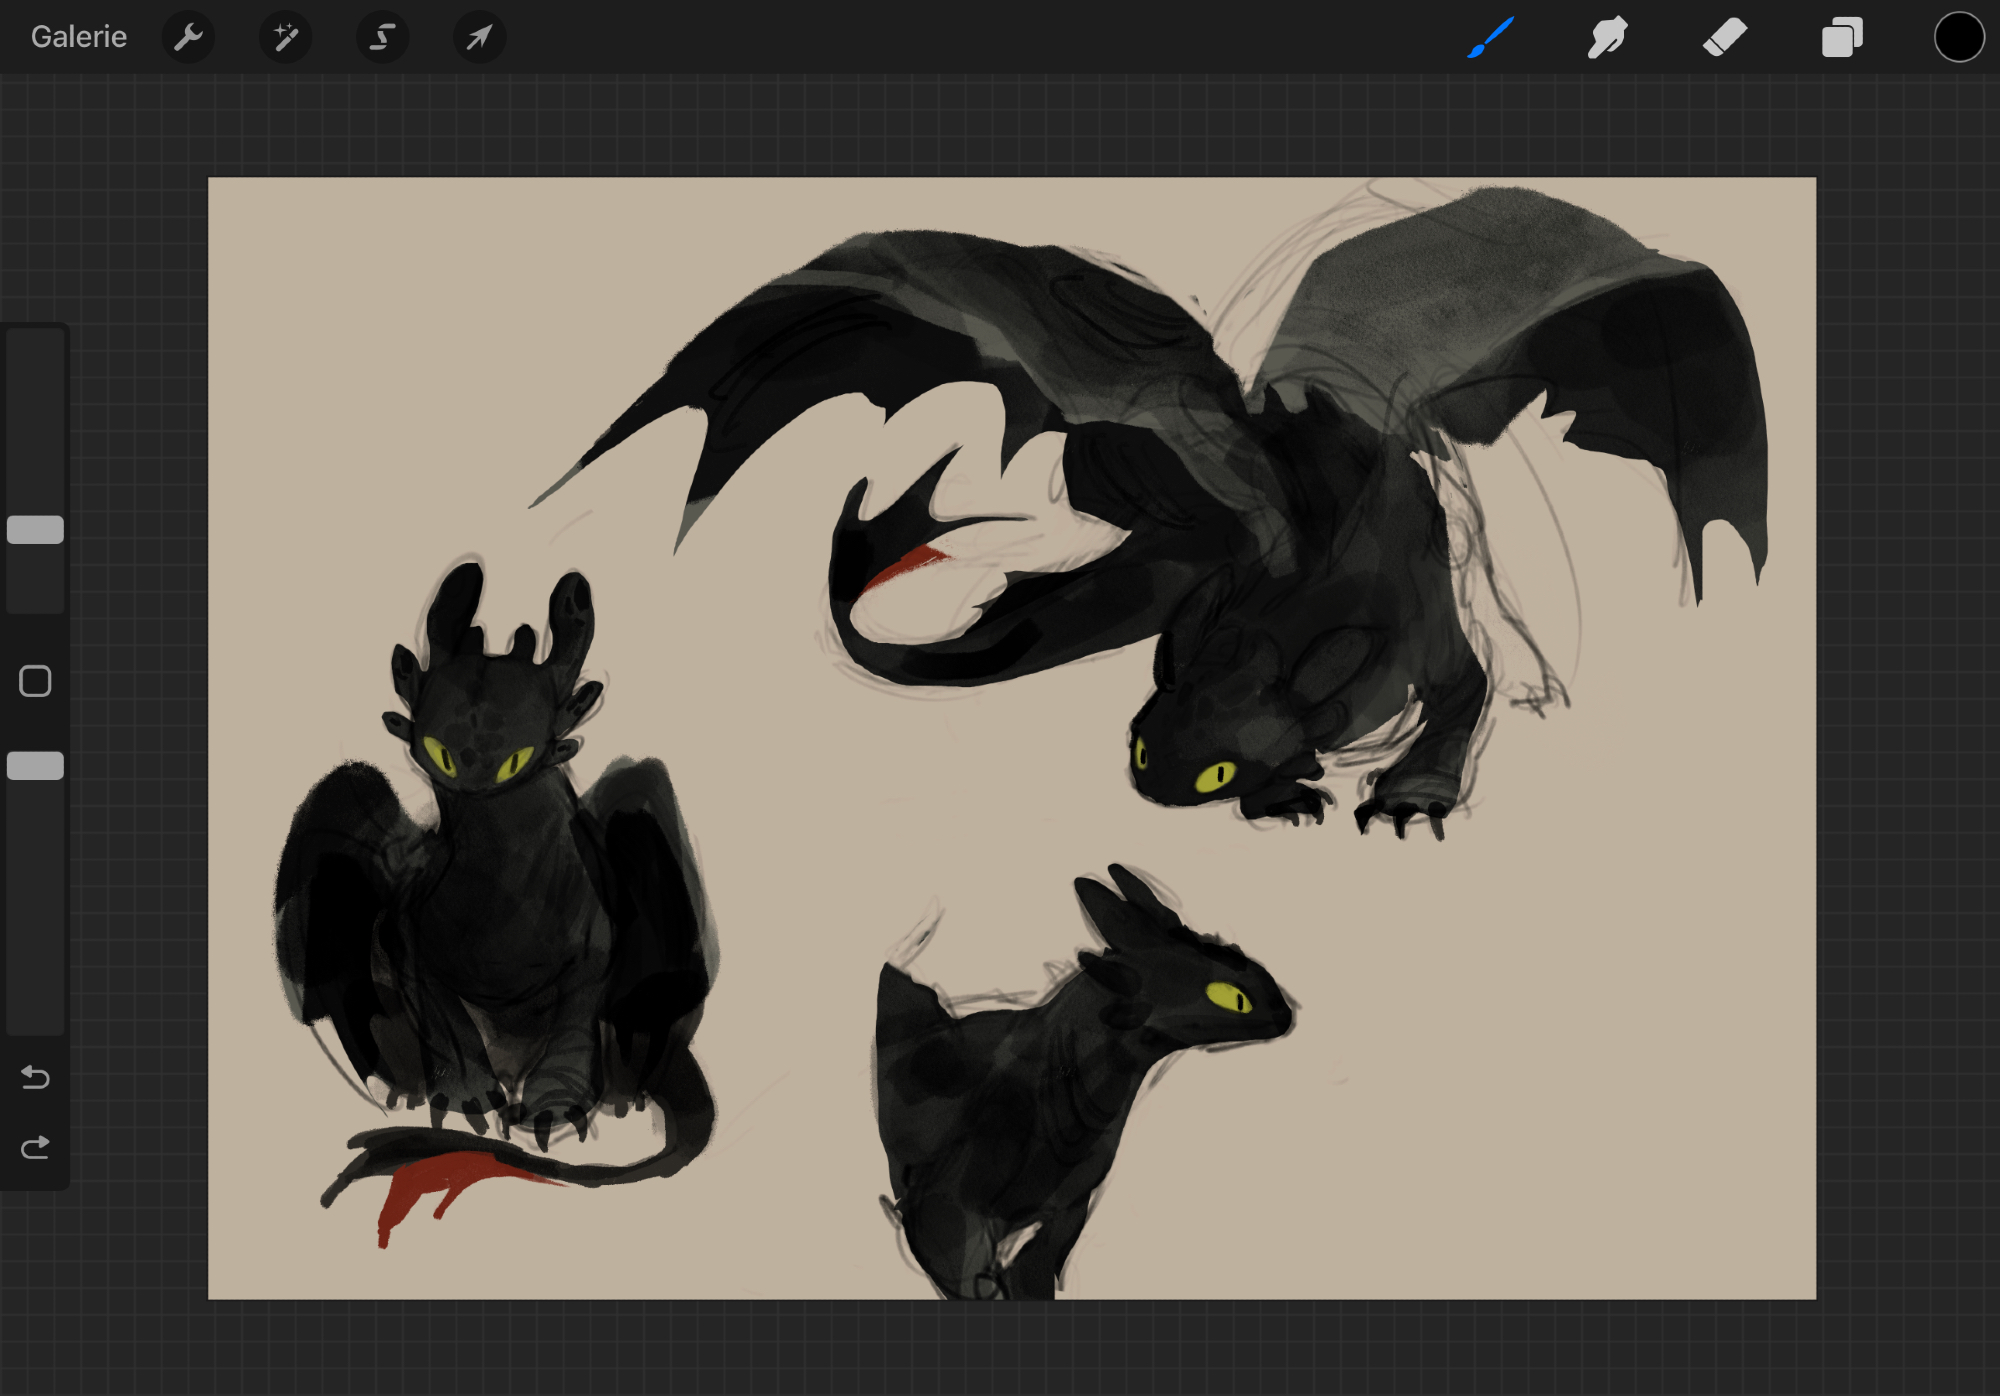2000x1396 pixels.
Task: Select the Smudge tool
Action: tap(1607, 38)
